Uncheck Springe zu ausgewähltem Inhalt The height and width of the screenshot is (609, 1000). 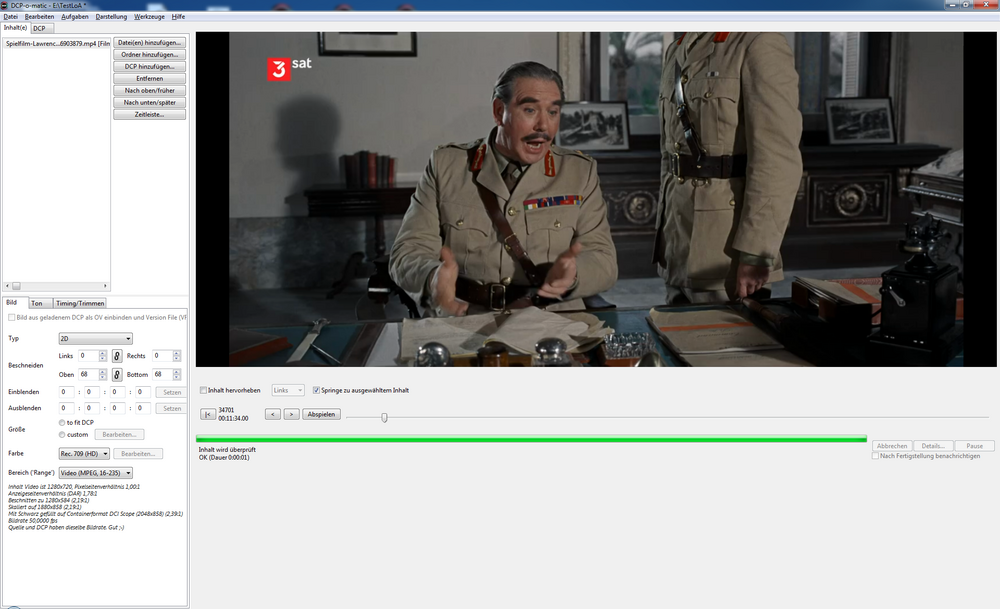click(317, 390)
